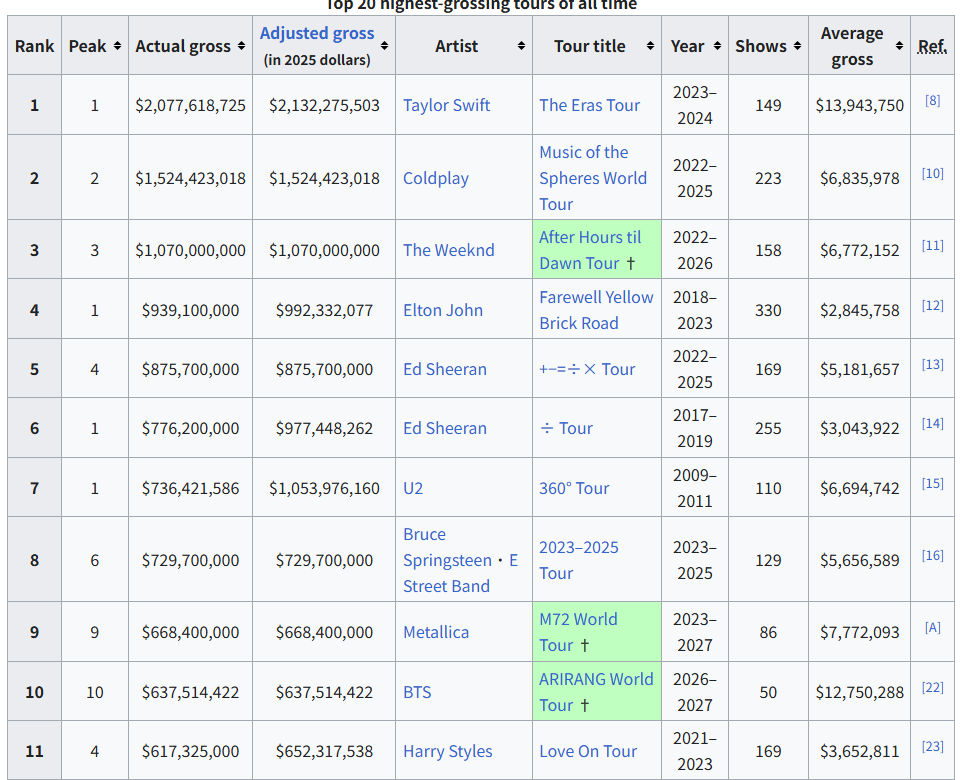Image resolution: width=960 pixels, height=780 pixels.
Task: Click Adjusted gross column sort arrows
Action: pyautogui.click(x=384, y=46)
